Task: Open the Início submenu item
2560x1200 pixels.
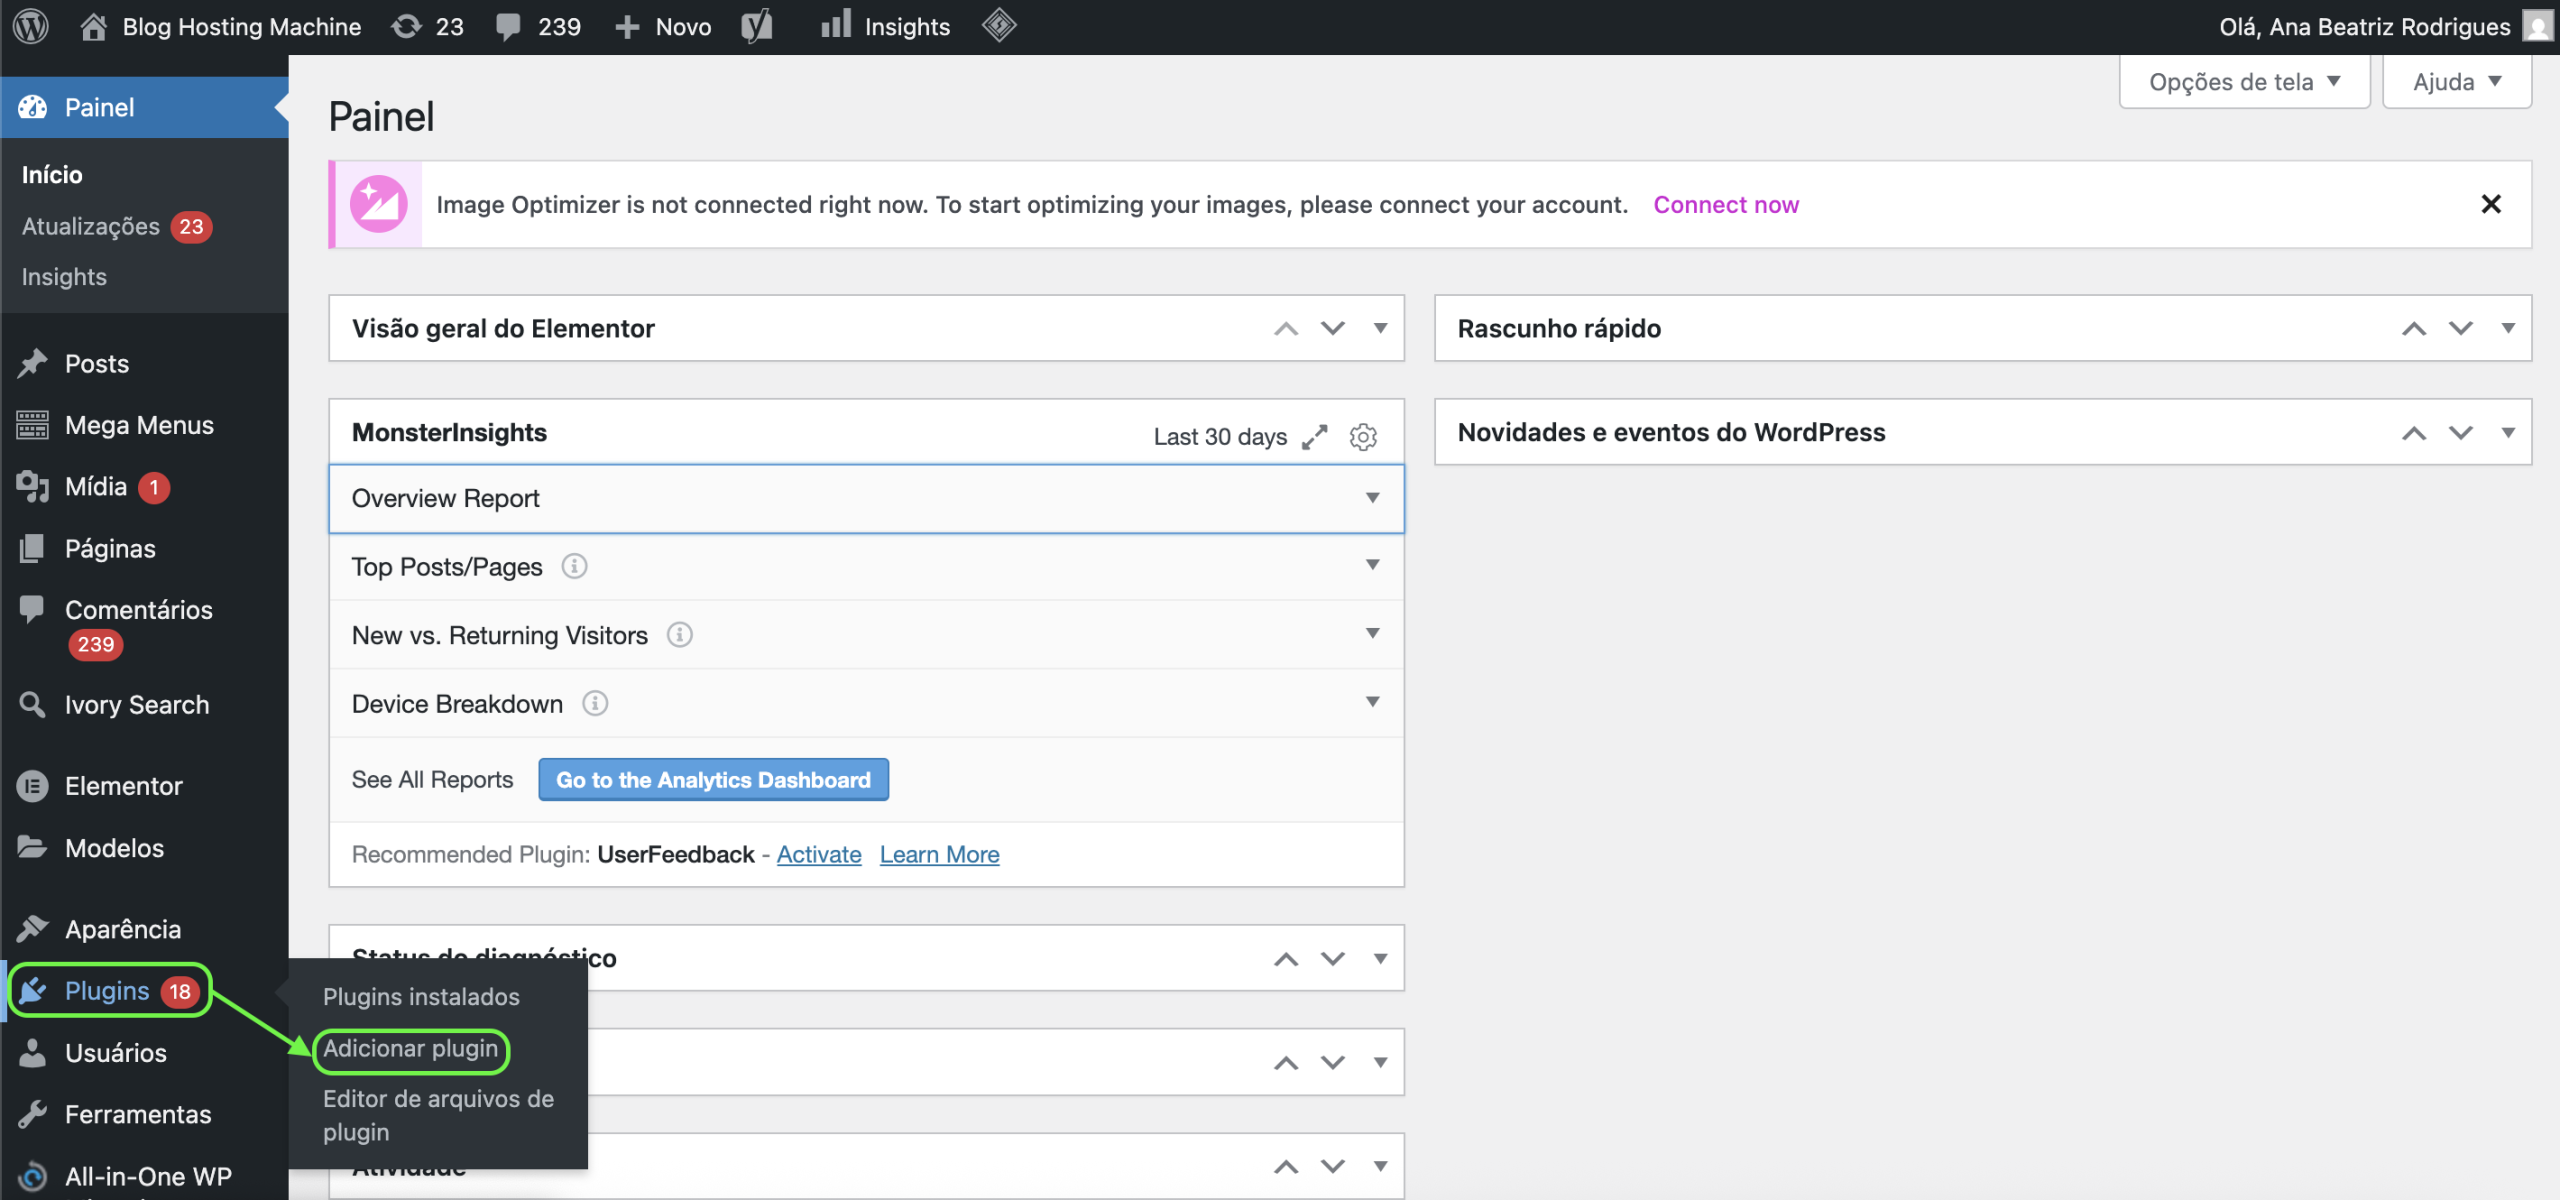Action: tap(52, 174)
